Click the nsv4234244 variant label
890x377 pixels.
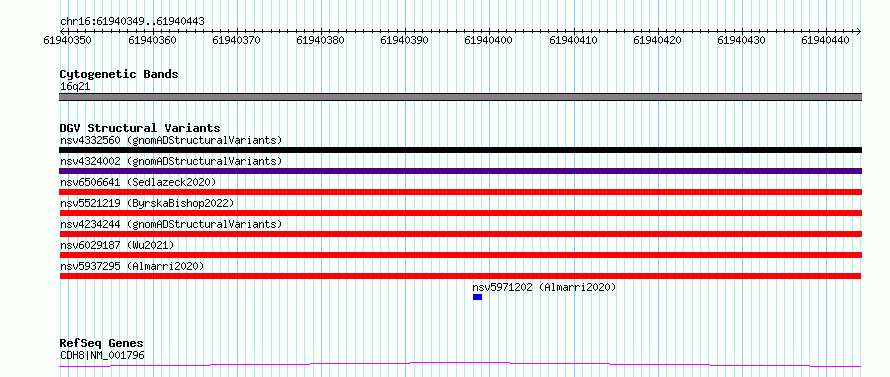tap(171, 224)
